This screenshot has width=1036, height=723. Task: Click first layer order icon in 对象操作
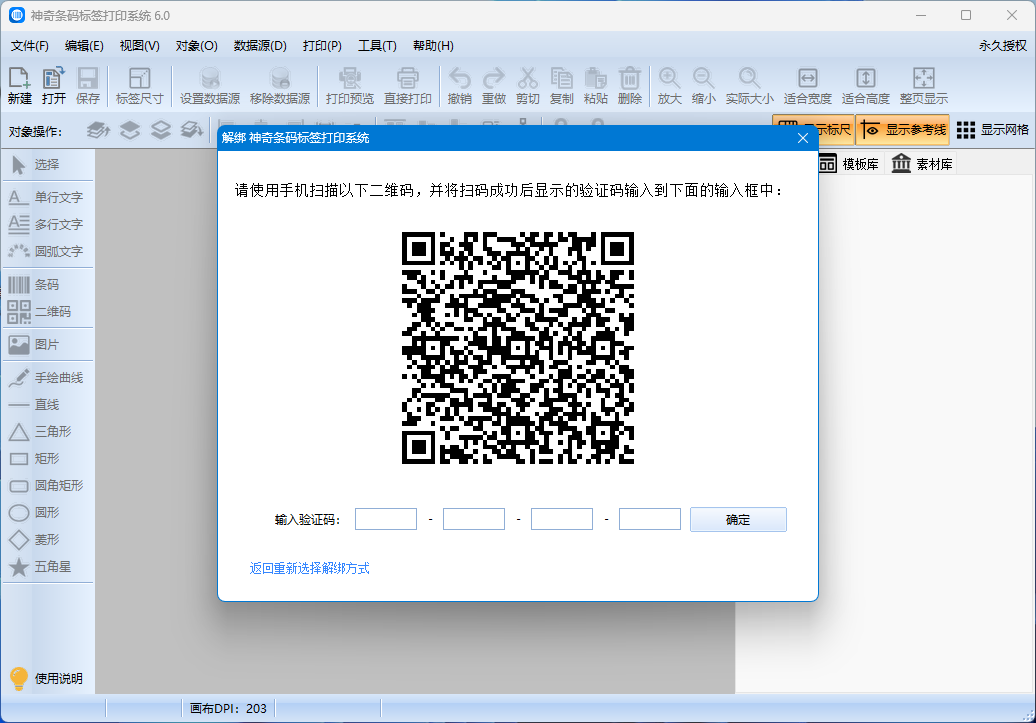tap(98, 130)
